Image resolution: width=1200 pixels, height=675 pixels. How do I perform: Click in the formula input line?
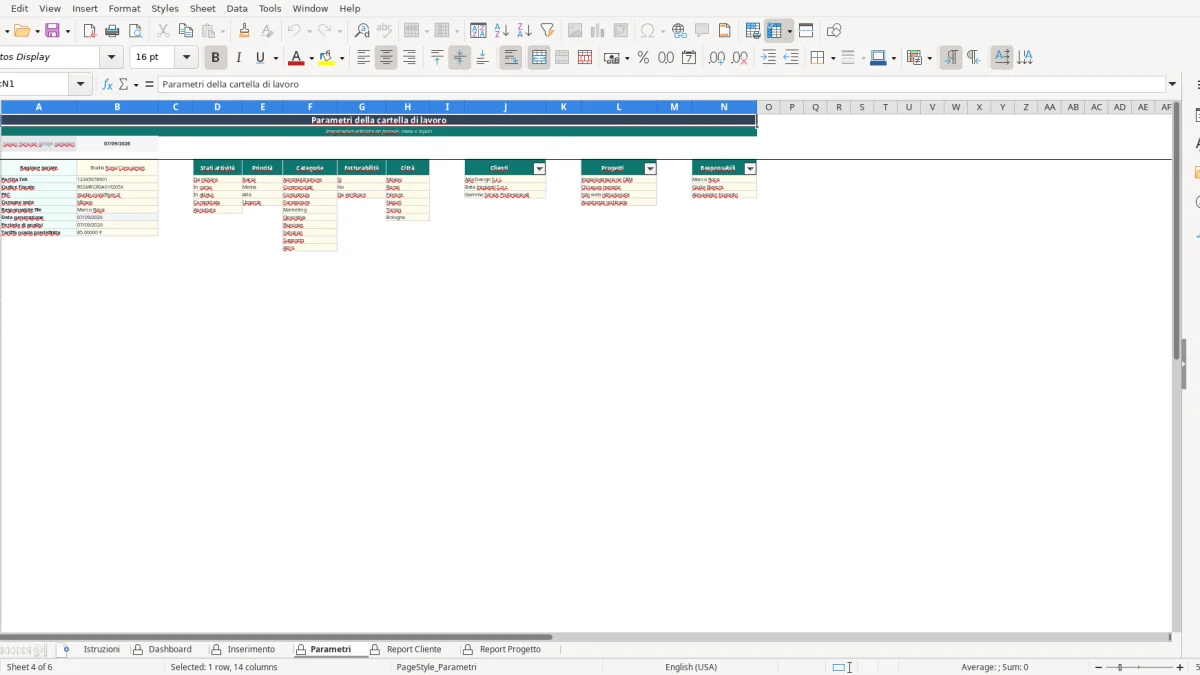coord(662,84)
